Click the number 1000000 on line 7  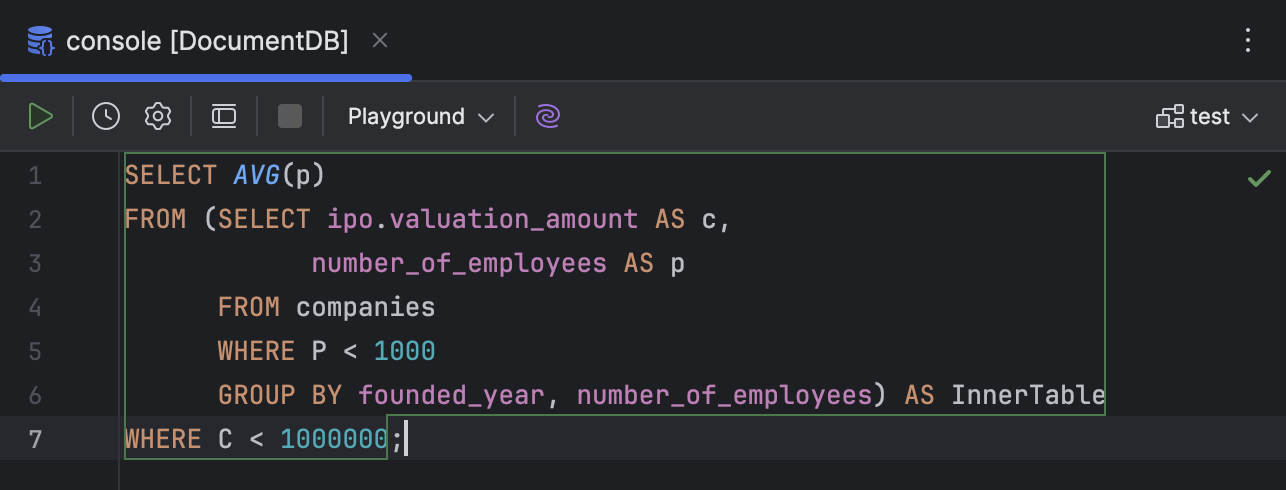[x=333, y=439]
